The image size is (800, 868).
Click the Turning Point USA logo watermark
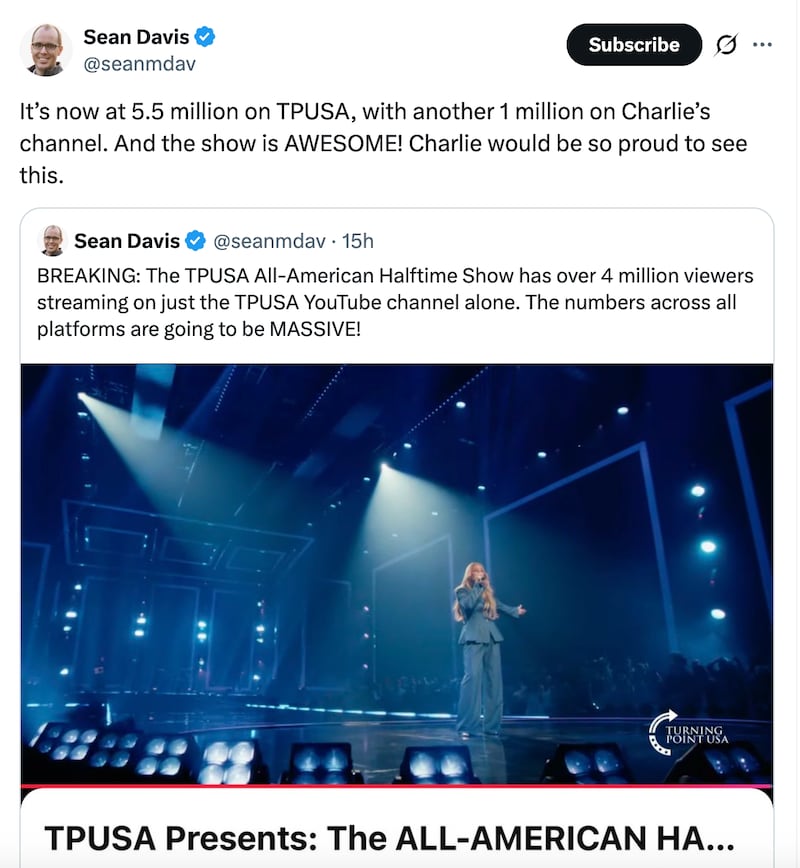690,728
